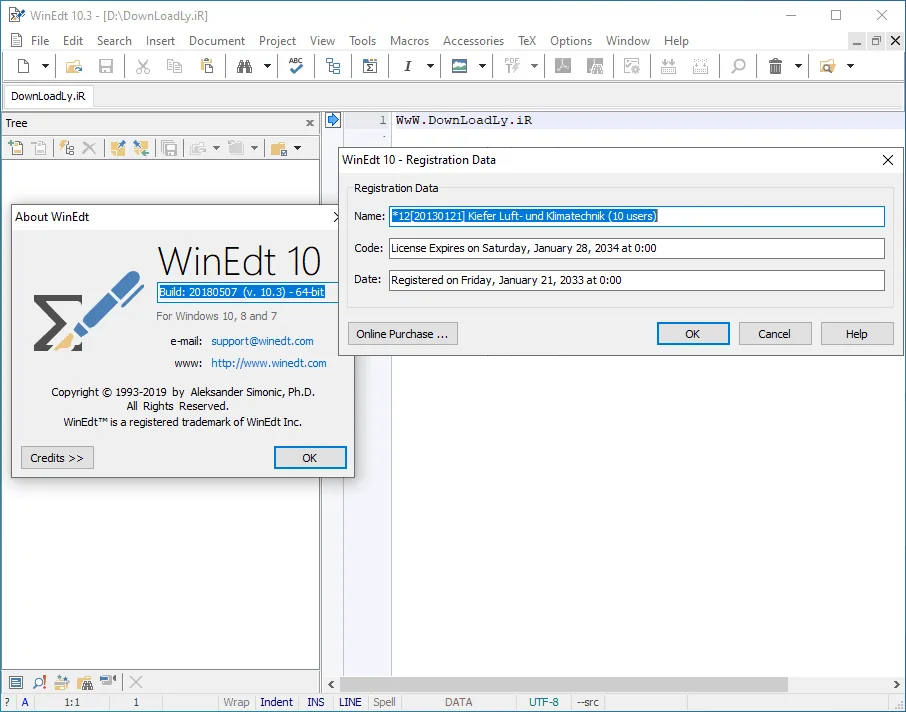This screenshot has height=712, width=906.
Task: Click the insert image picture toolbar icon
Action: click(x=459, y=66)
